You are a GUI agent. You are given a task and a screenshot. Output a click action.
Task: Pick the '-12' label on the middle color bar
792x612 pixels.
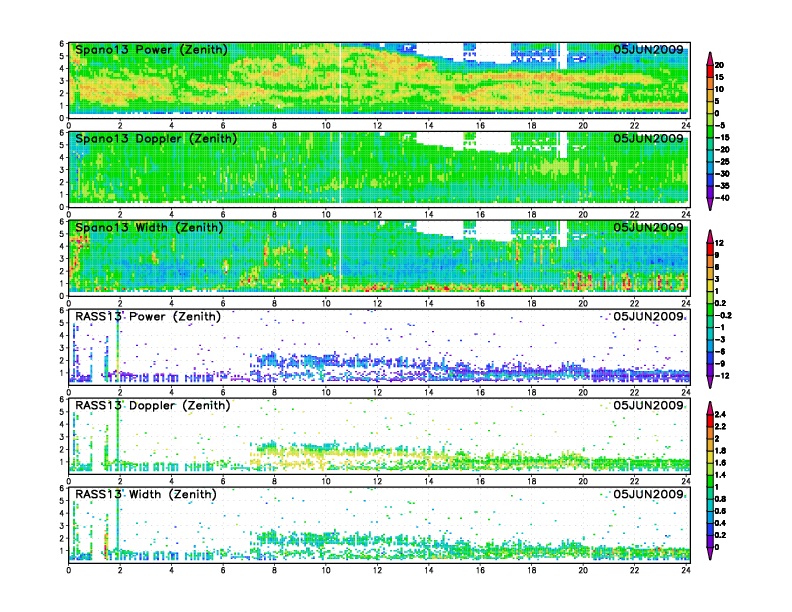[x=722, y=376]
